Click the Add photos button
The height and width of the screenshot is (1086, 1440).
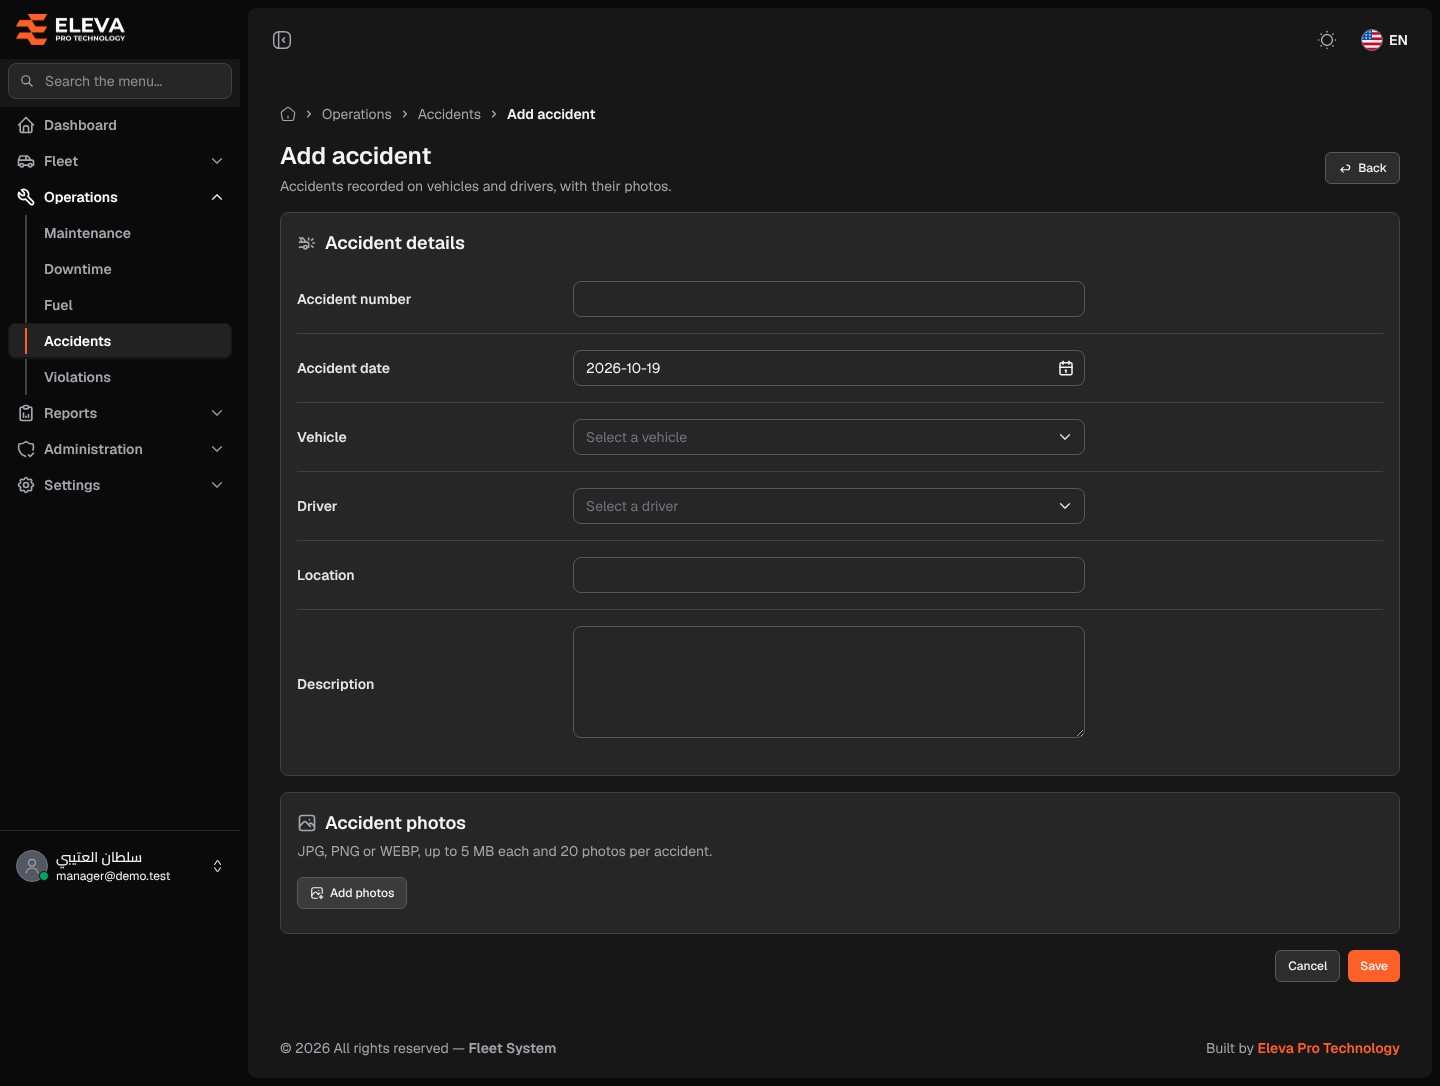point(352,893)
